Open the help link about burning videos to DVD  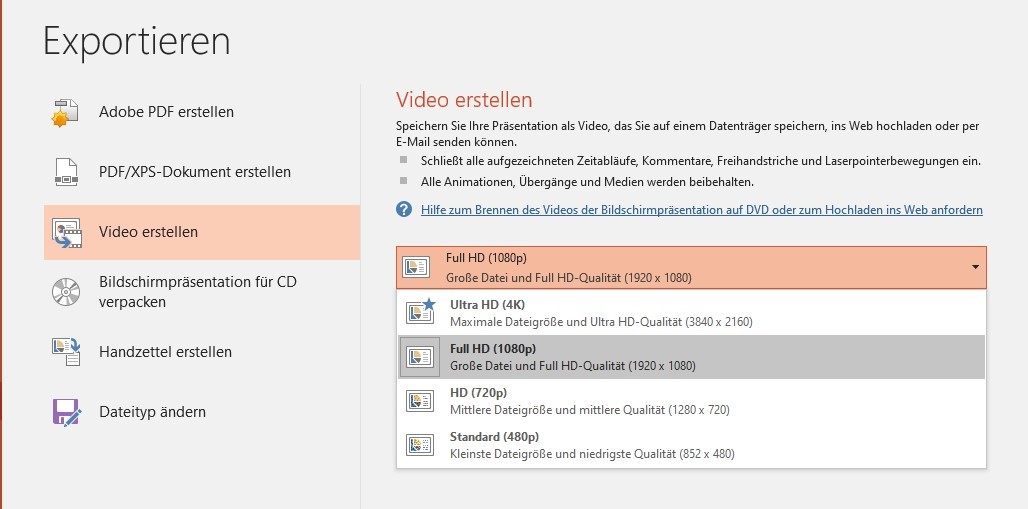pos(701,210)
